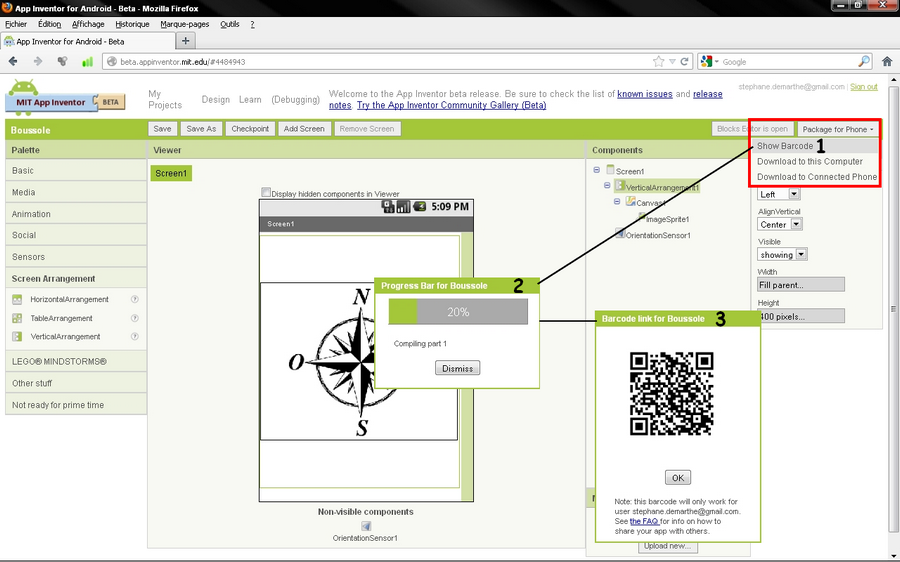
Task: Click the 20% compile progress bar
Action: 458,312
